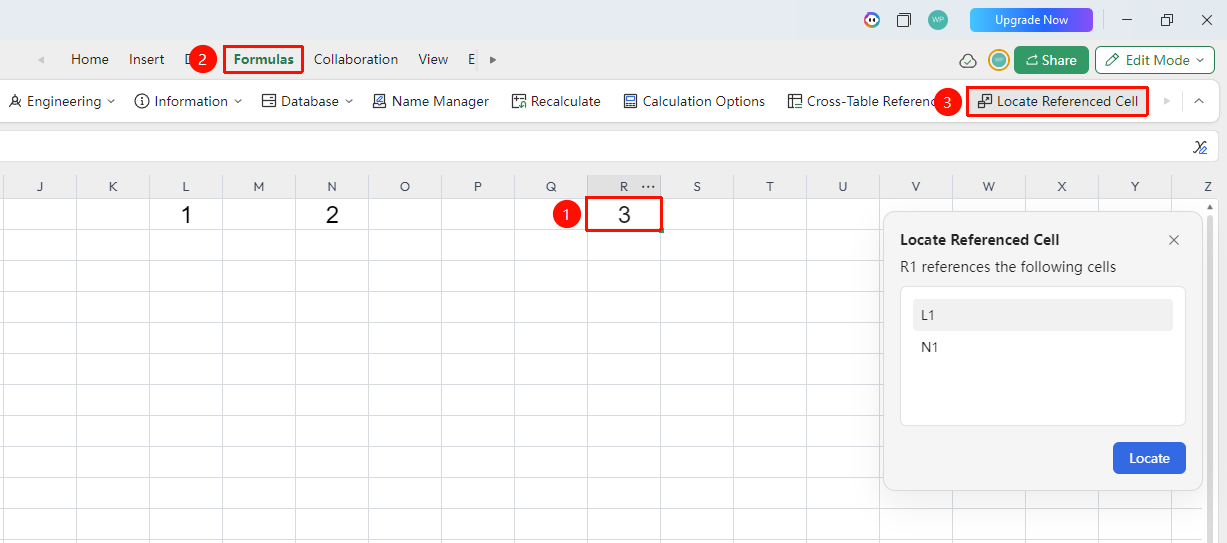Click the blue Locate button
The height and width of the screenshot is (543, 1227).
1149,458
